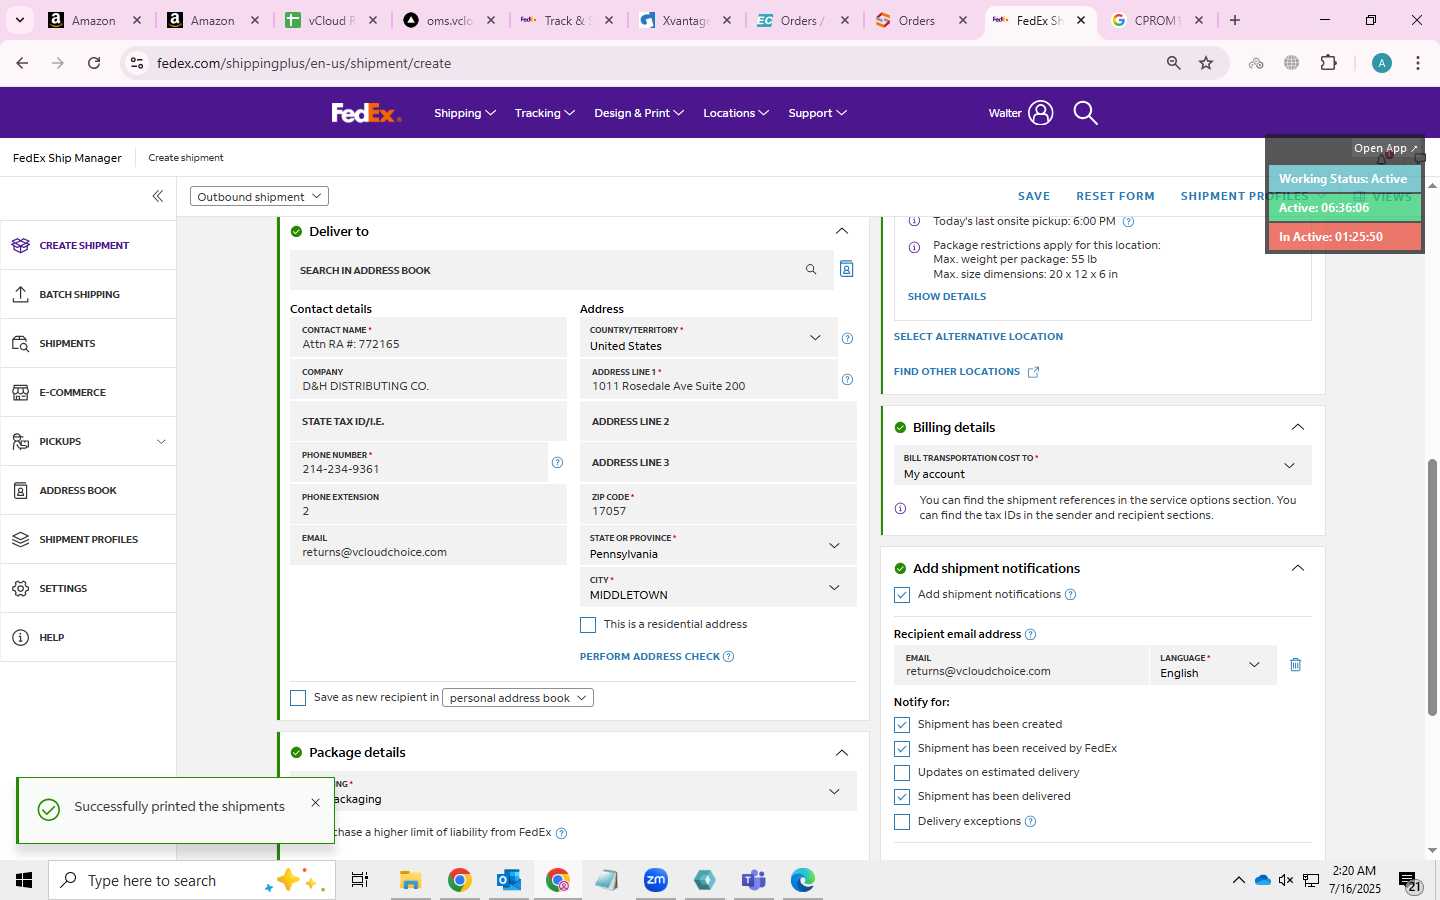Open FIND OTHER LOCATIONS link

point(966,372)
